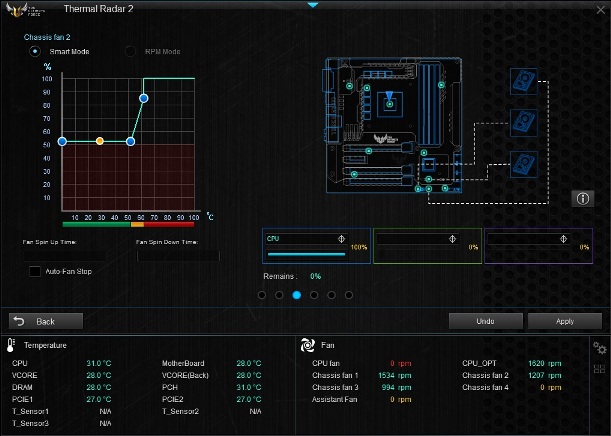Click top-left VRM sensor marker
611x436 pixels.
(x=350, y=86)
